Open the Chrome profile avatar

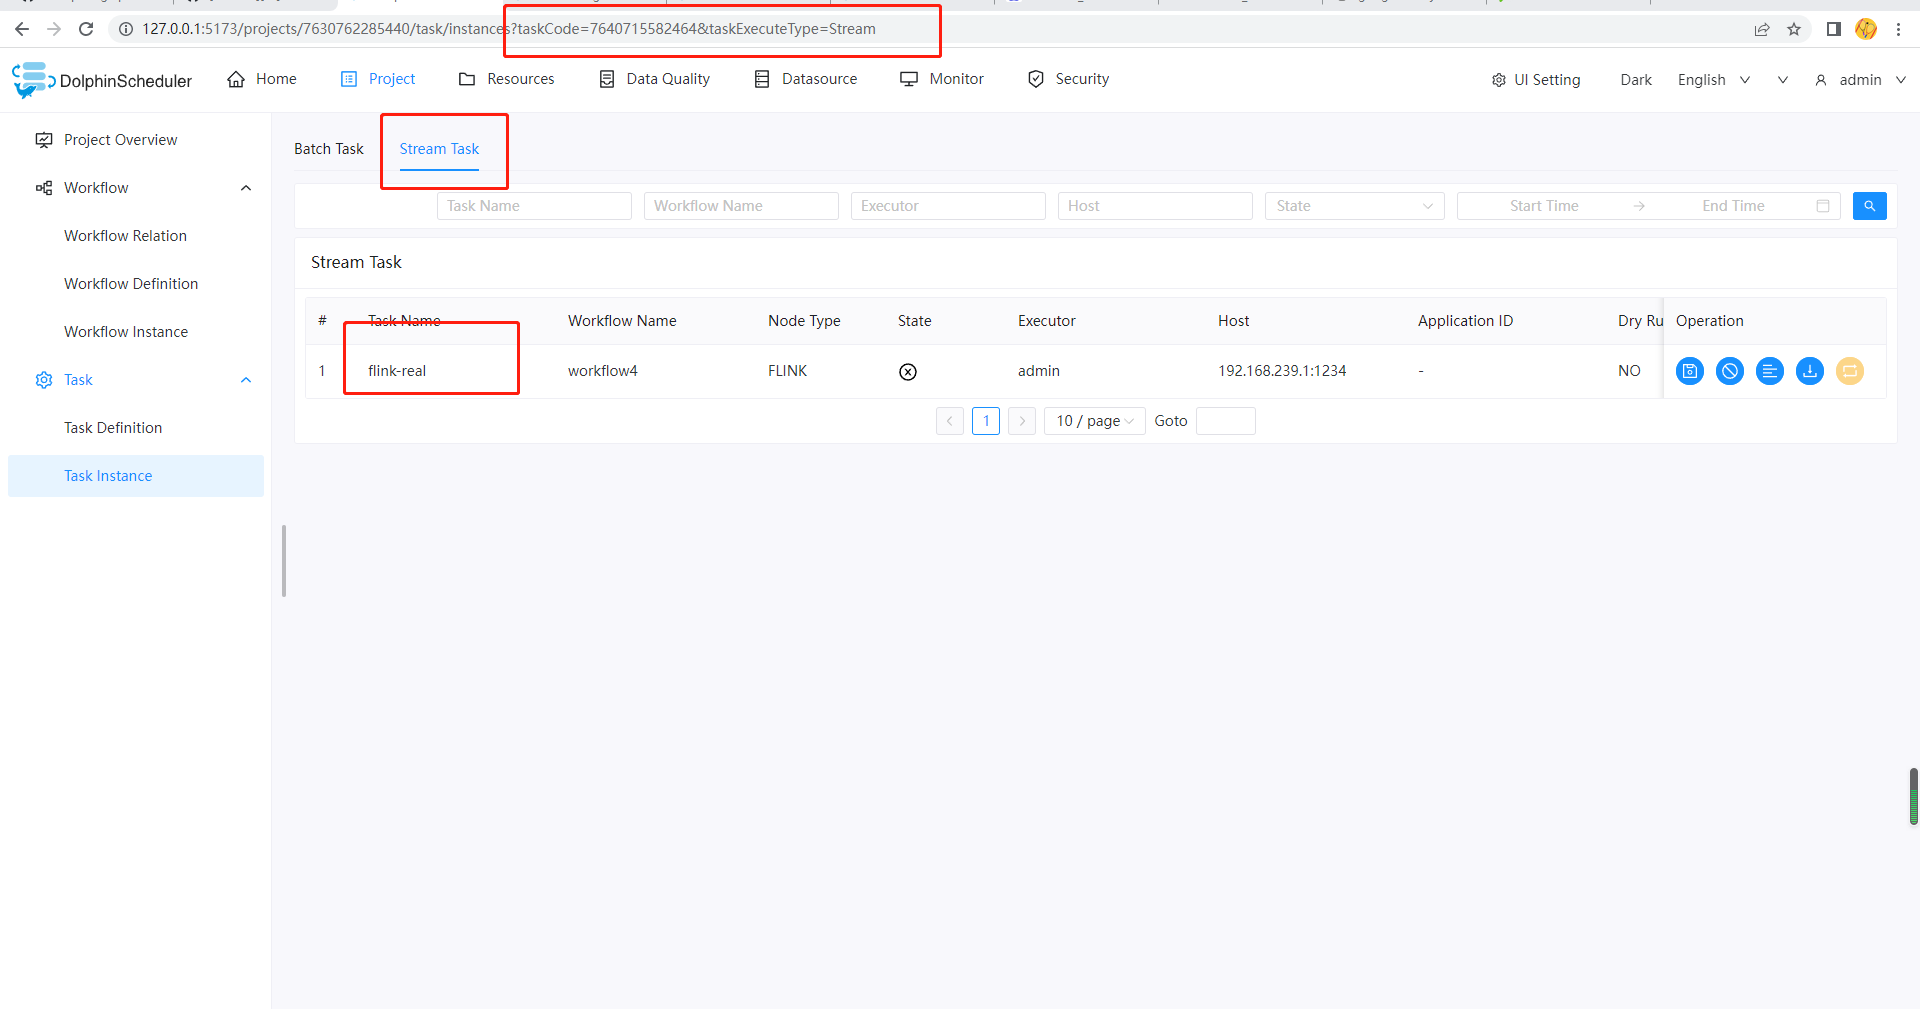pos(1866,29)
